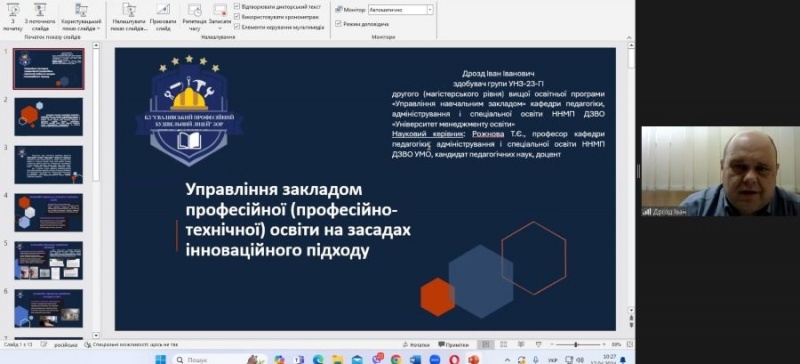Viewport: 800px width, 364px height.
Task: Open the Comments (Примітки) pane button
Action: click(x=454, y=345)
